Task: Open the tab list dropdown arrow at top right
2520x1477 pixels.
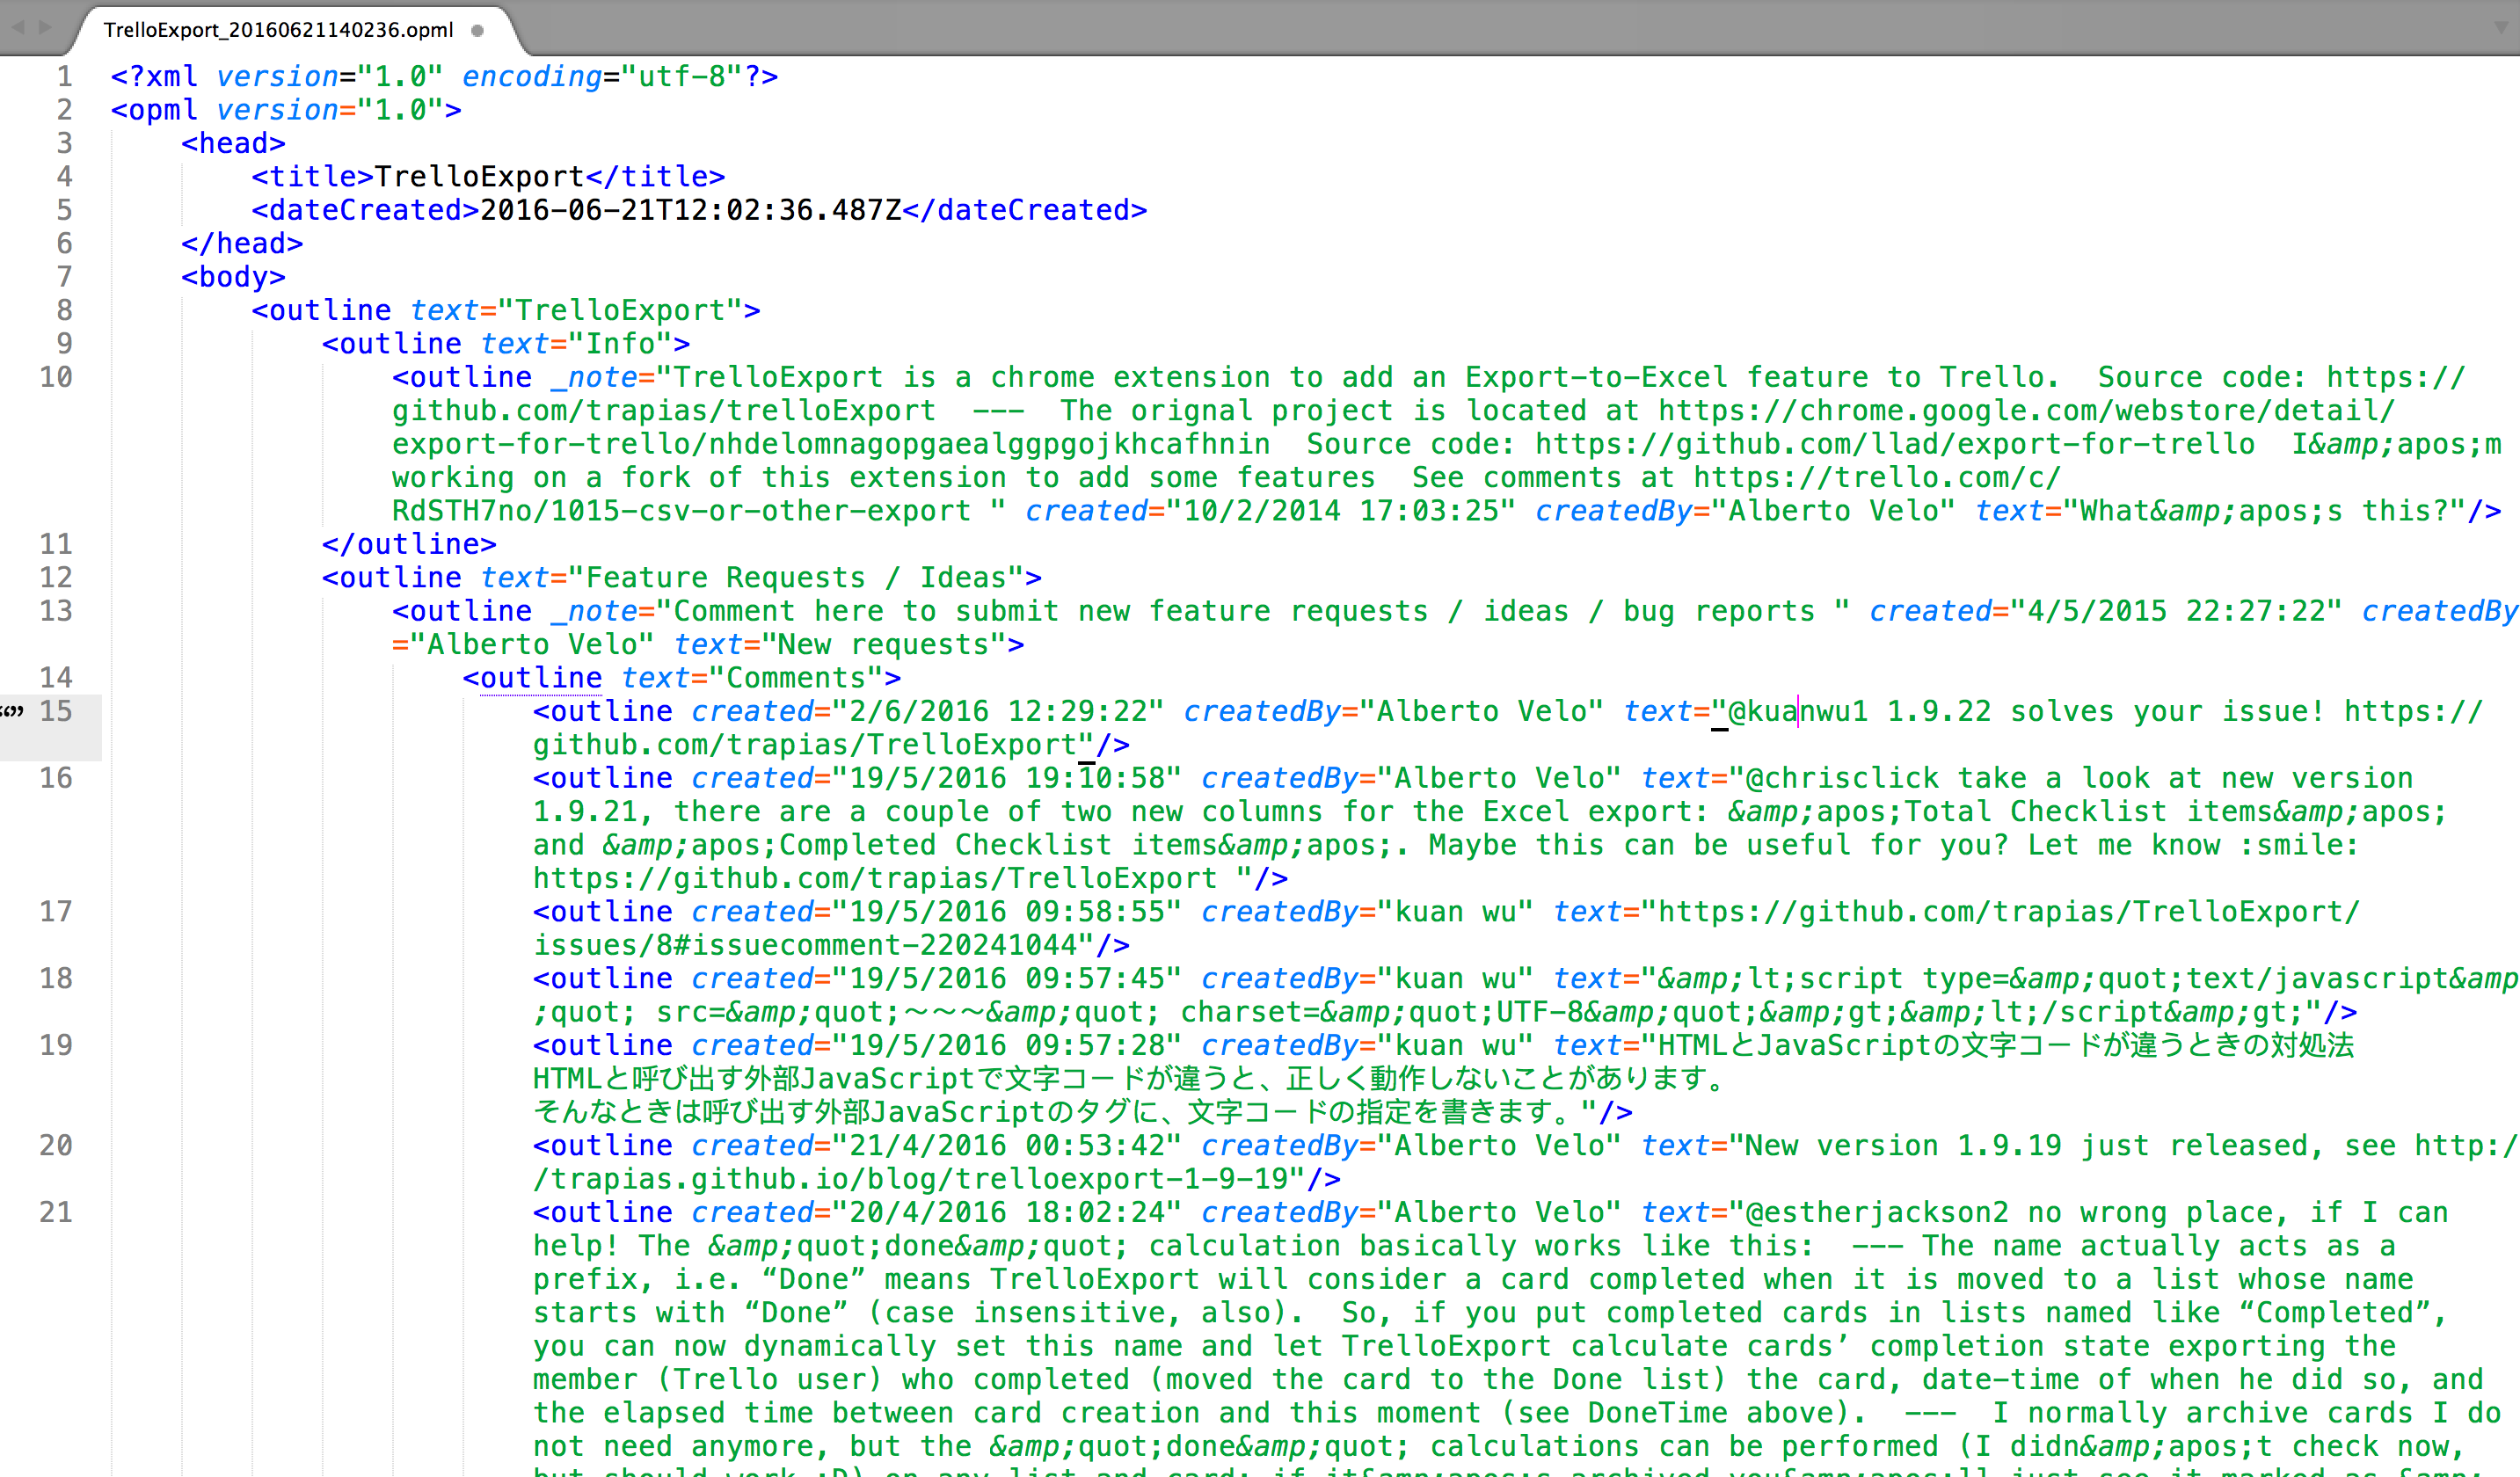Action: tap(2502, 28)
